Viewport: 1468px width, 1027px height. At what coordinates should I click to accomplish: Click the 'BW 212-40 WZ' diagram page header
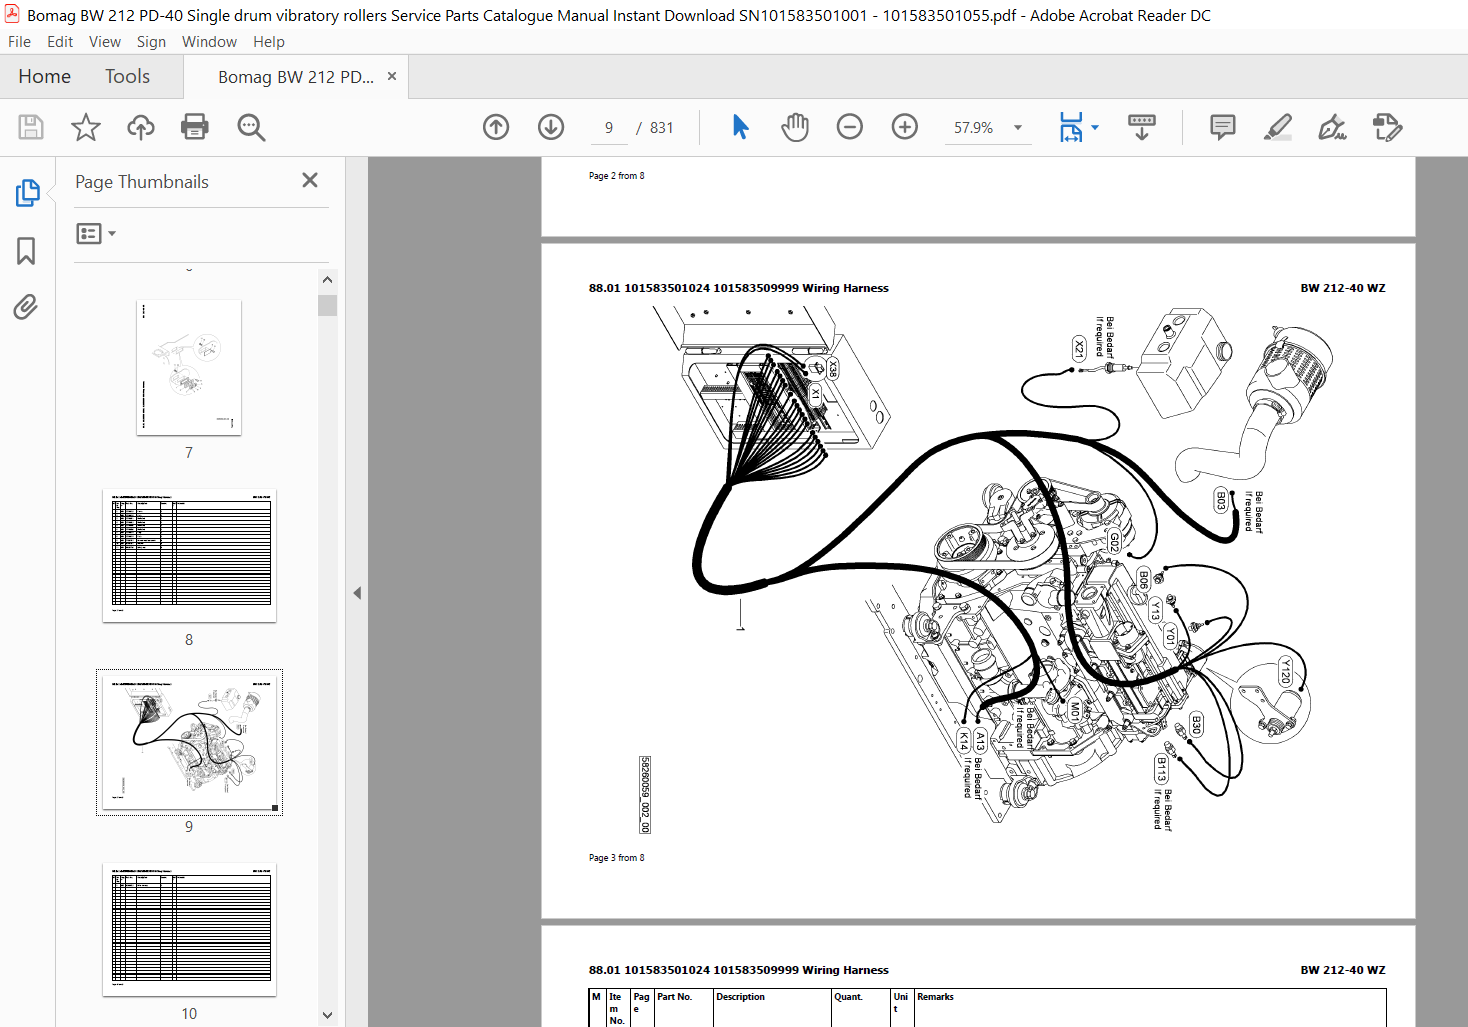tap(1343, 288)
